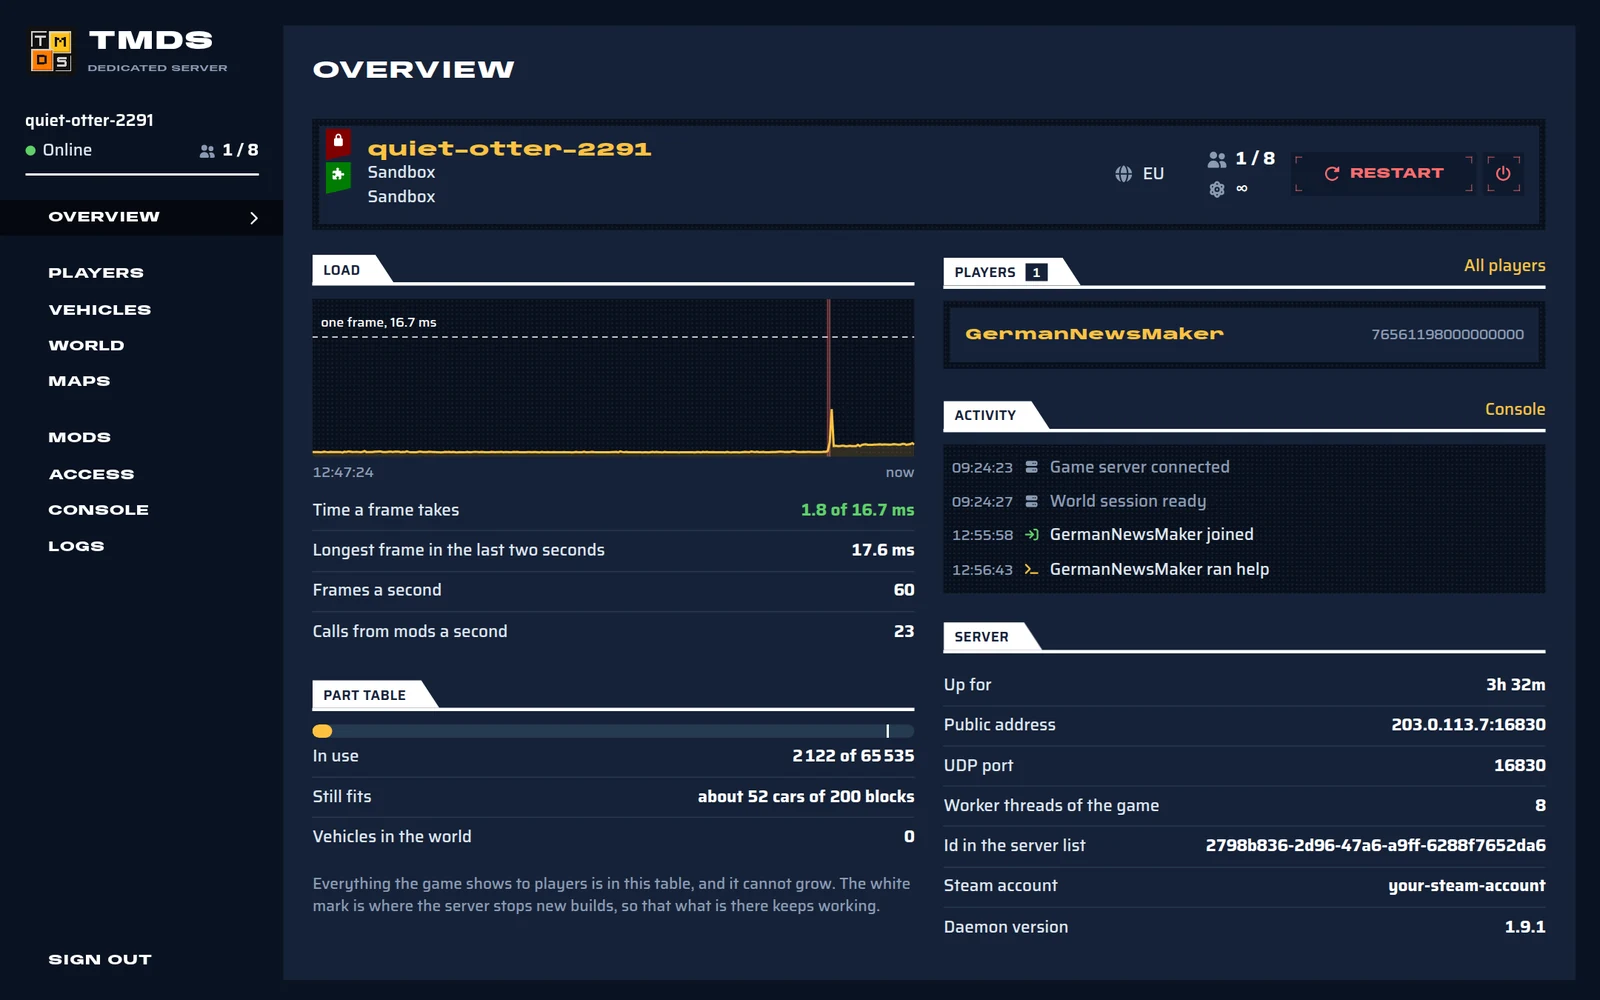Go to World section in sidebar

coord(87,346)
